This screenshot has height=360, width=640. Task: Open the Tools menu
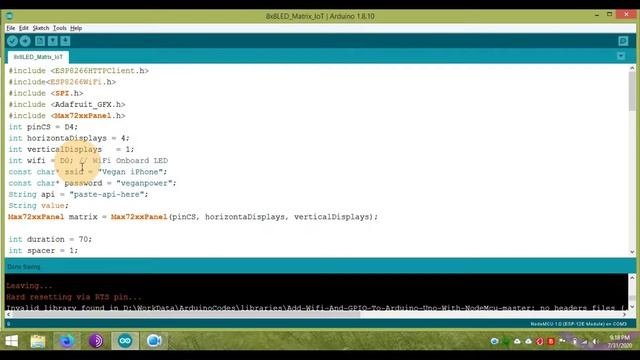click(x=60, y=28)
